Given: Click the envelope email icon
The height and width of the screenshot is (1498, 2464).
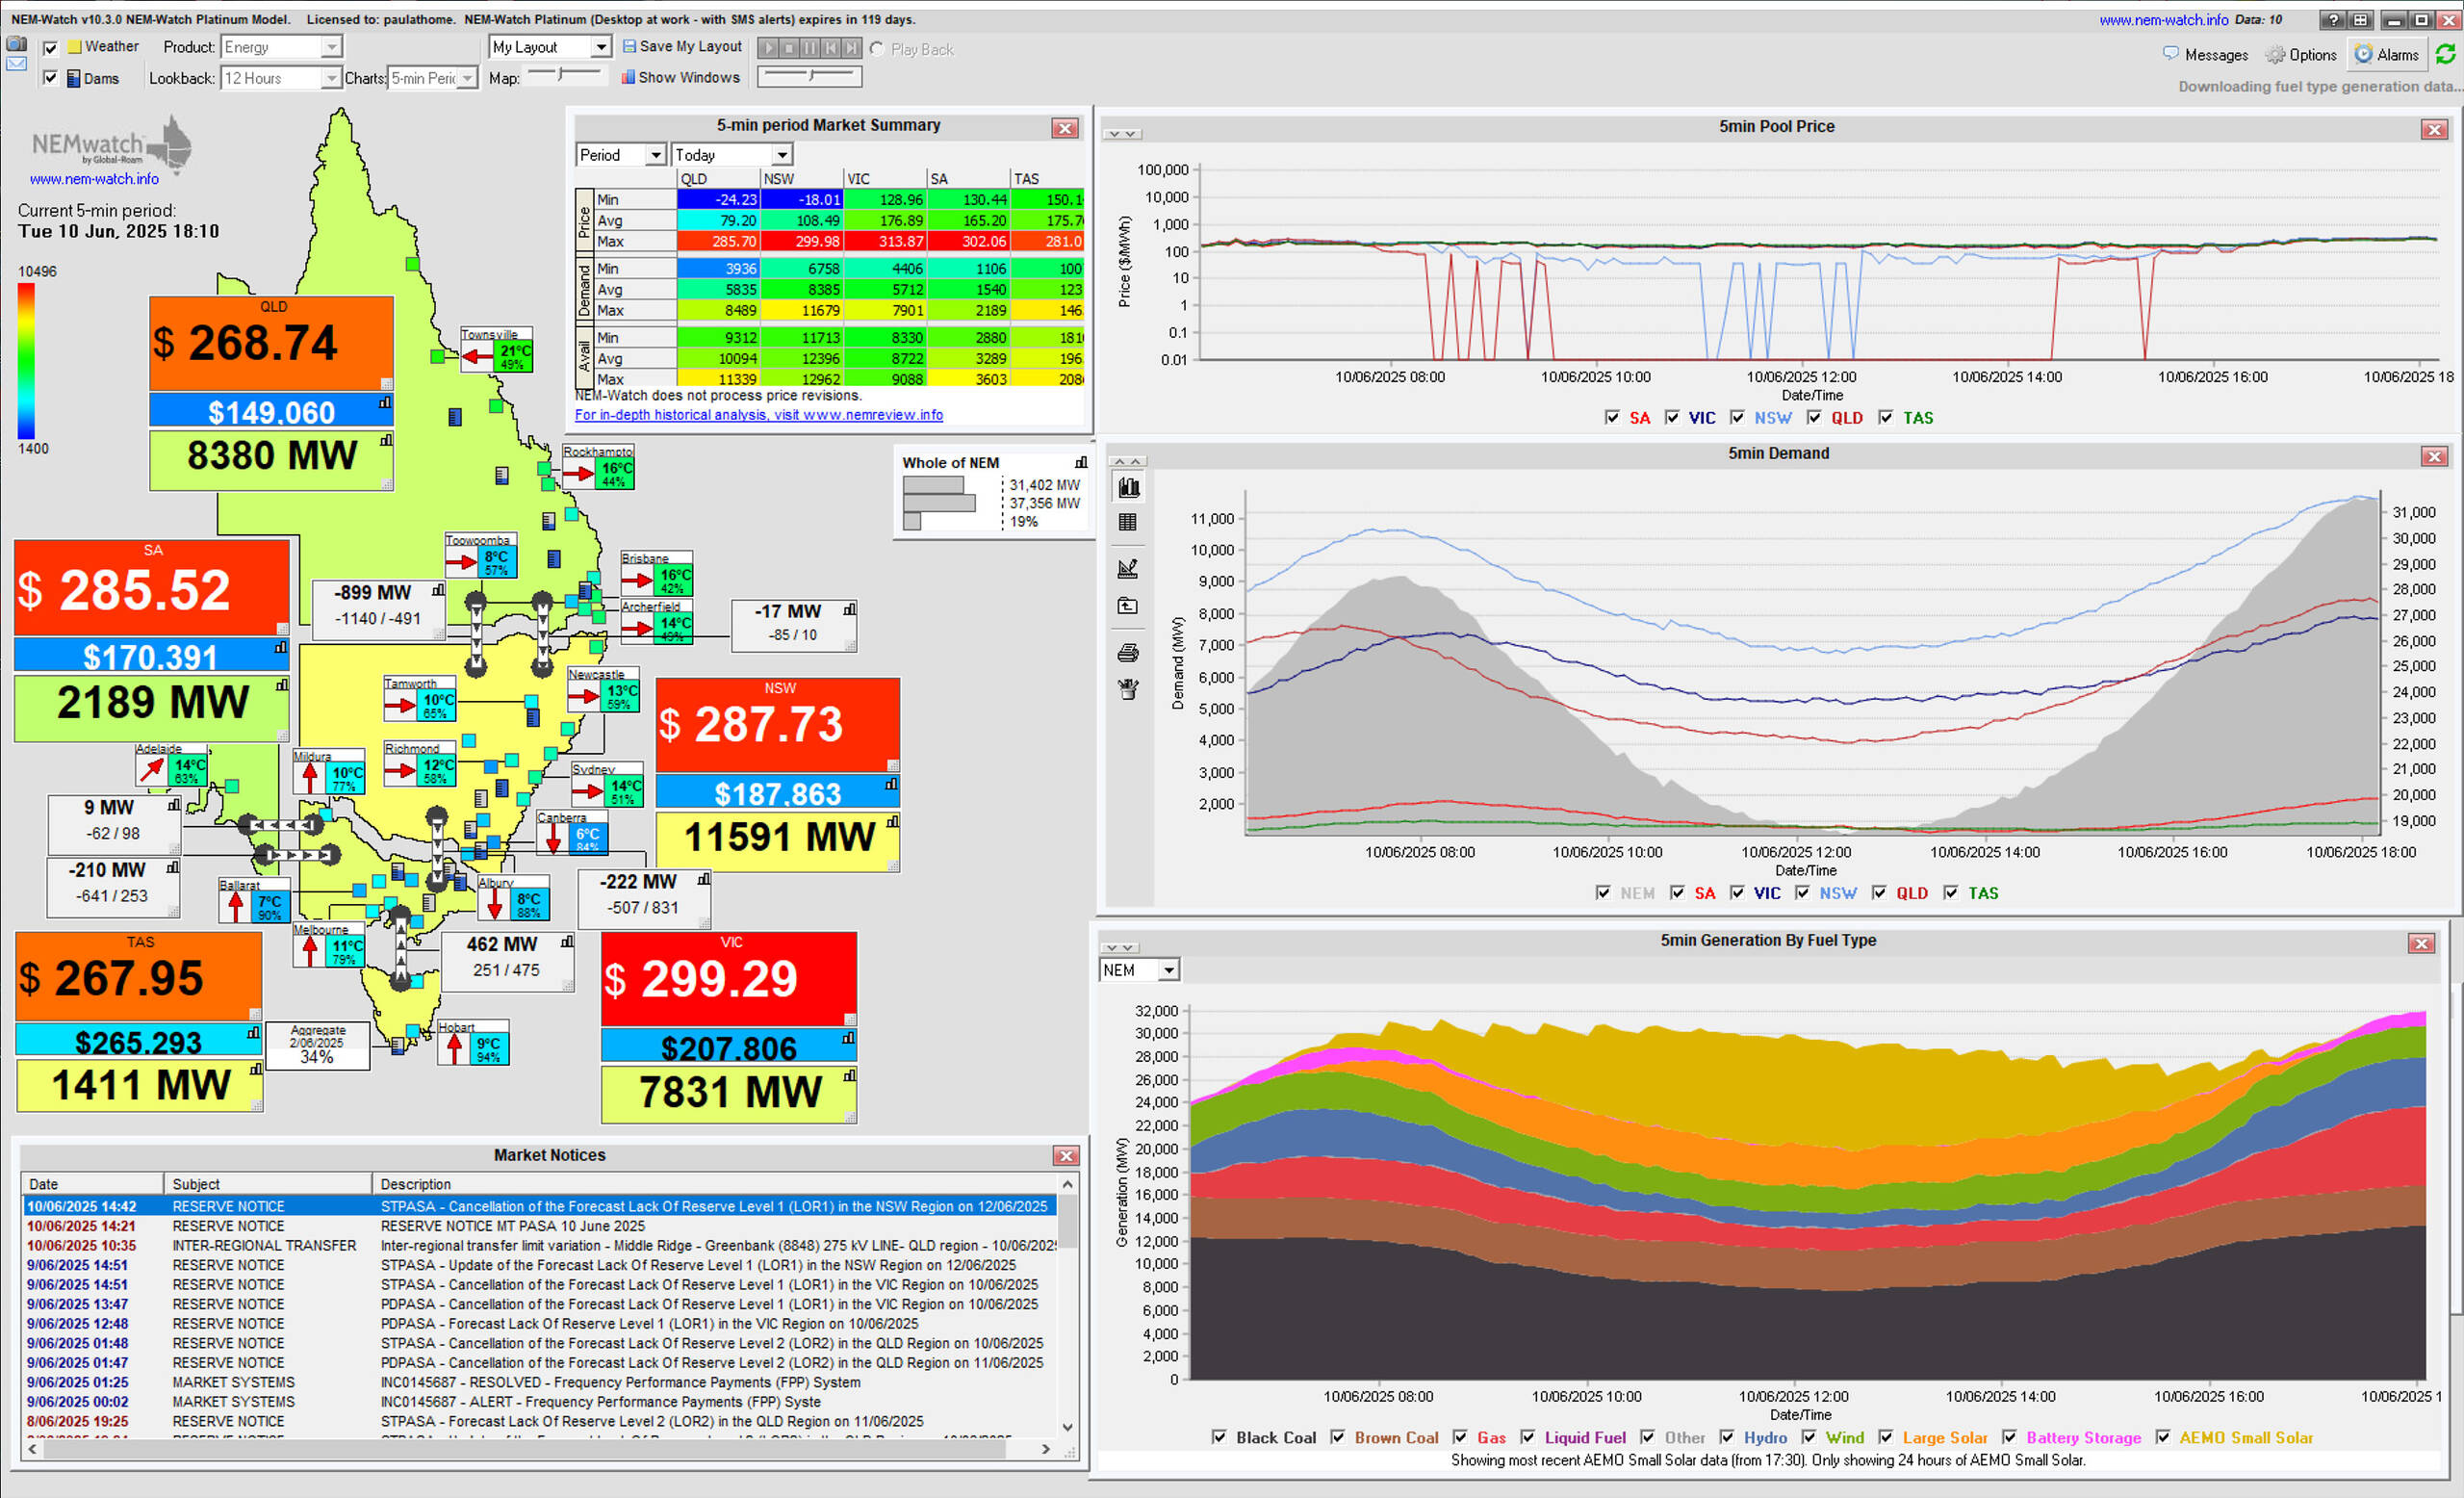Looking at the screenshot, I should (16, 64).
